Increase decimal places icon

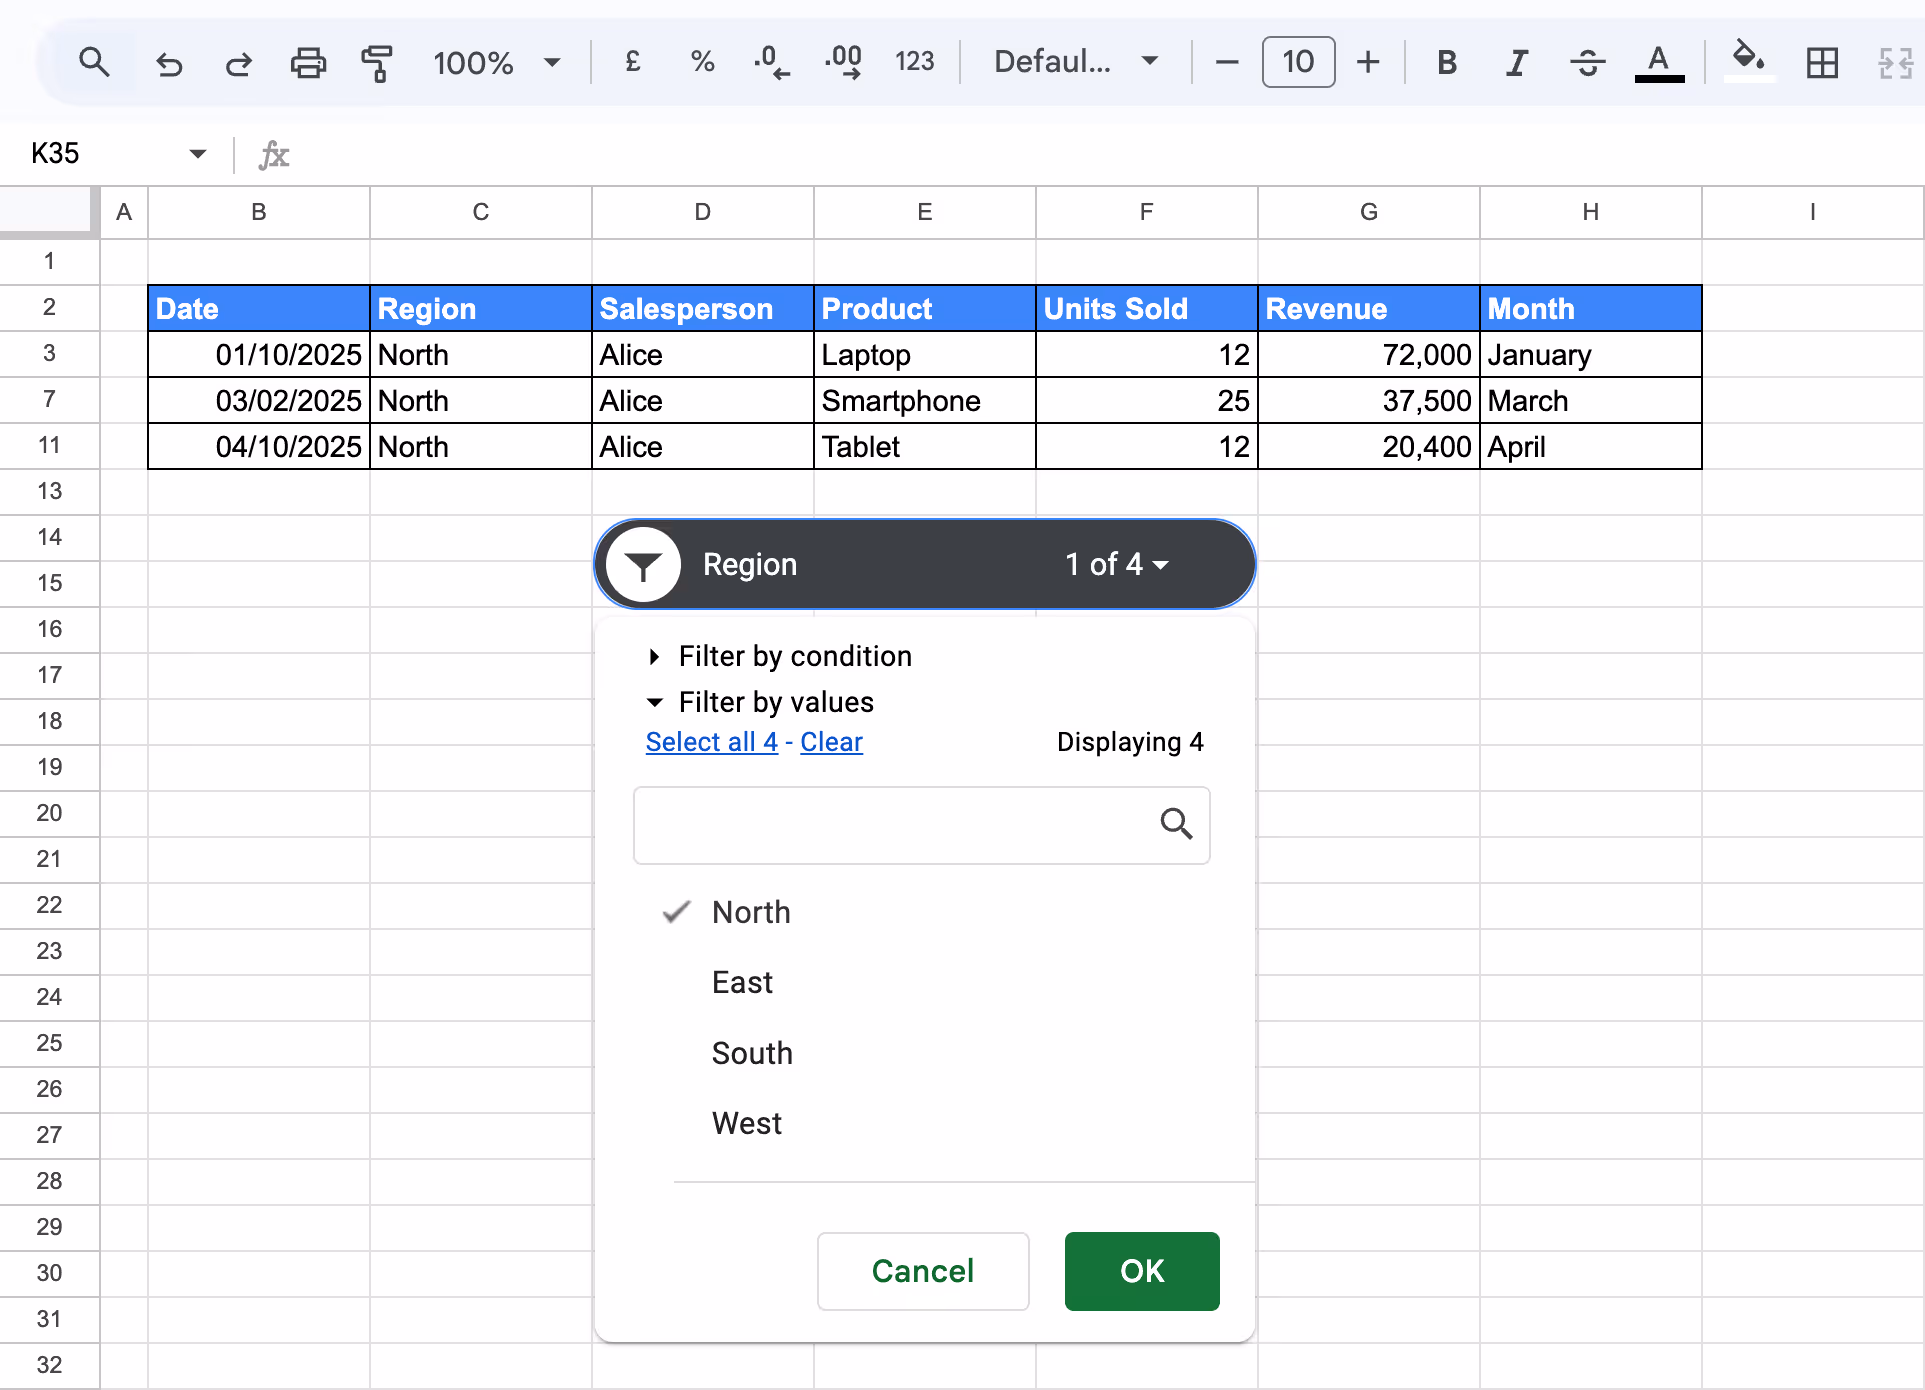tap(843, 62)
